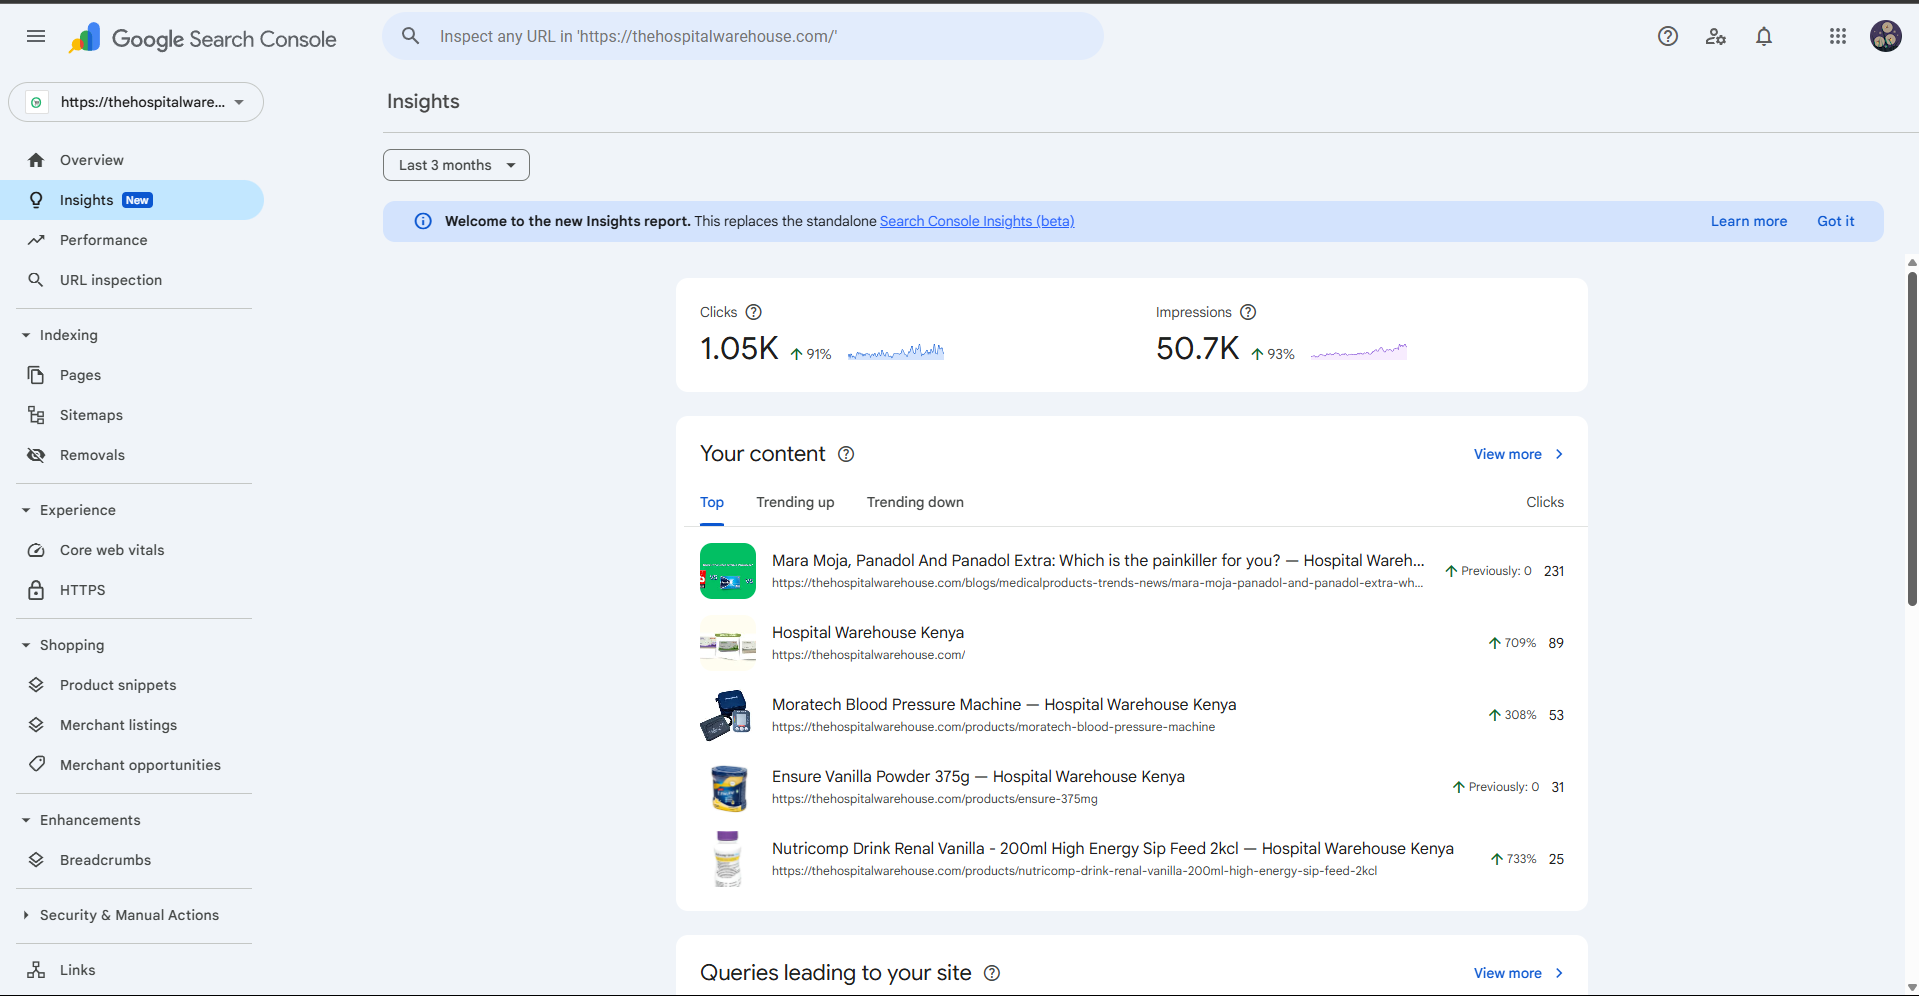Viewport: 1919px width, 996px height.
Task: Open the Mara Moja Panadol article row
Action: click(x=1132, y=571)
